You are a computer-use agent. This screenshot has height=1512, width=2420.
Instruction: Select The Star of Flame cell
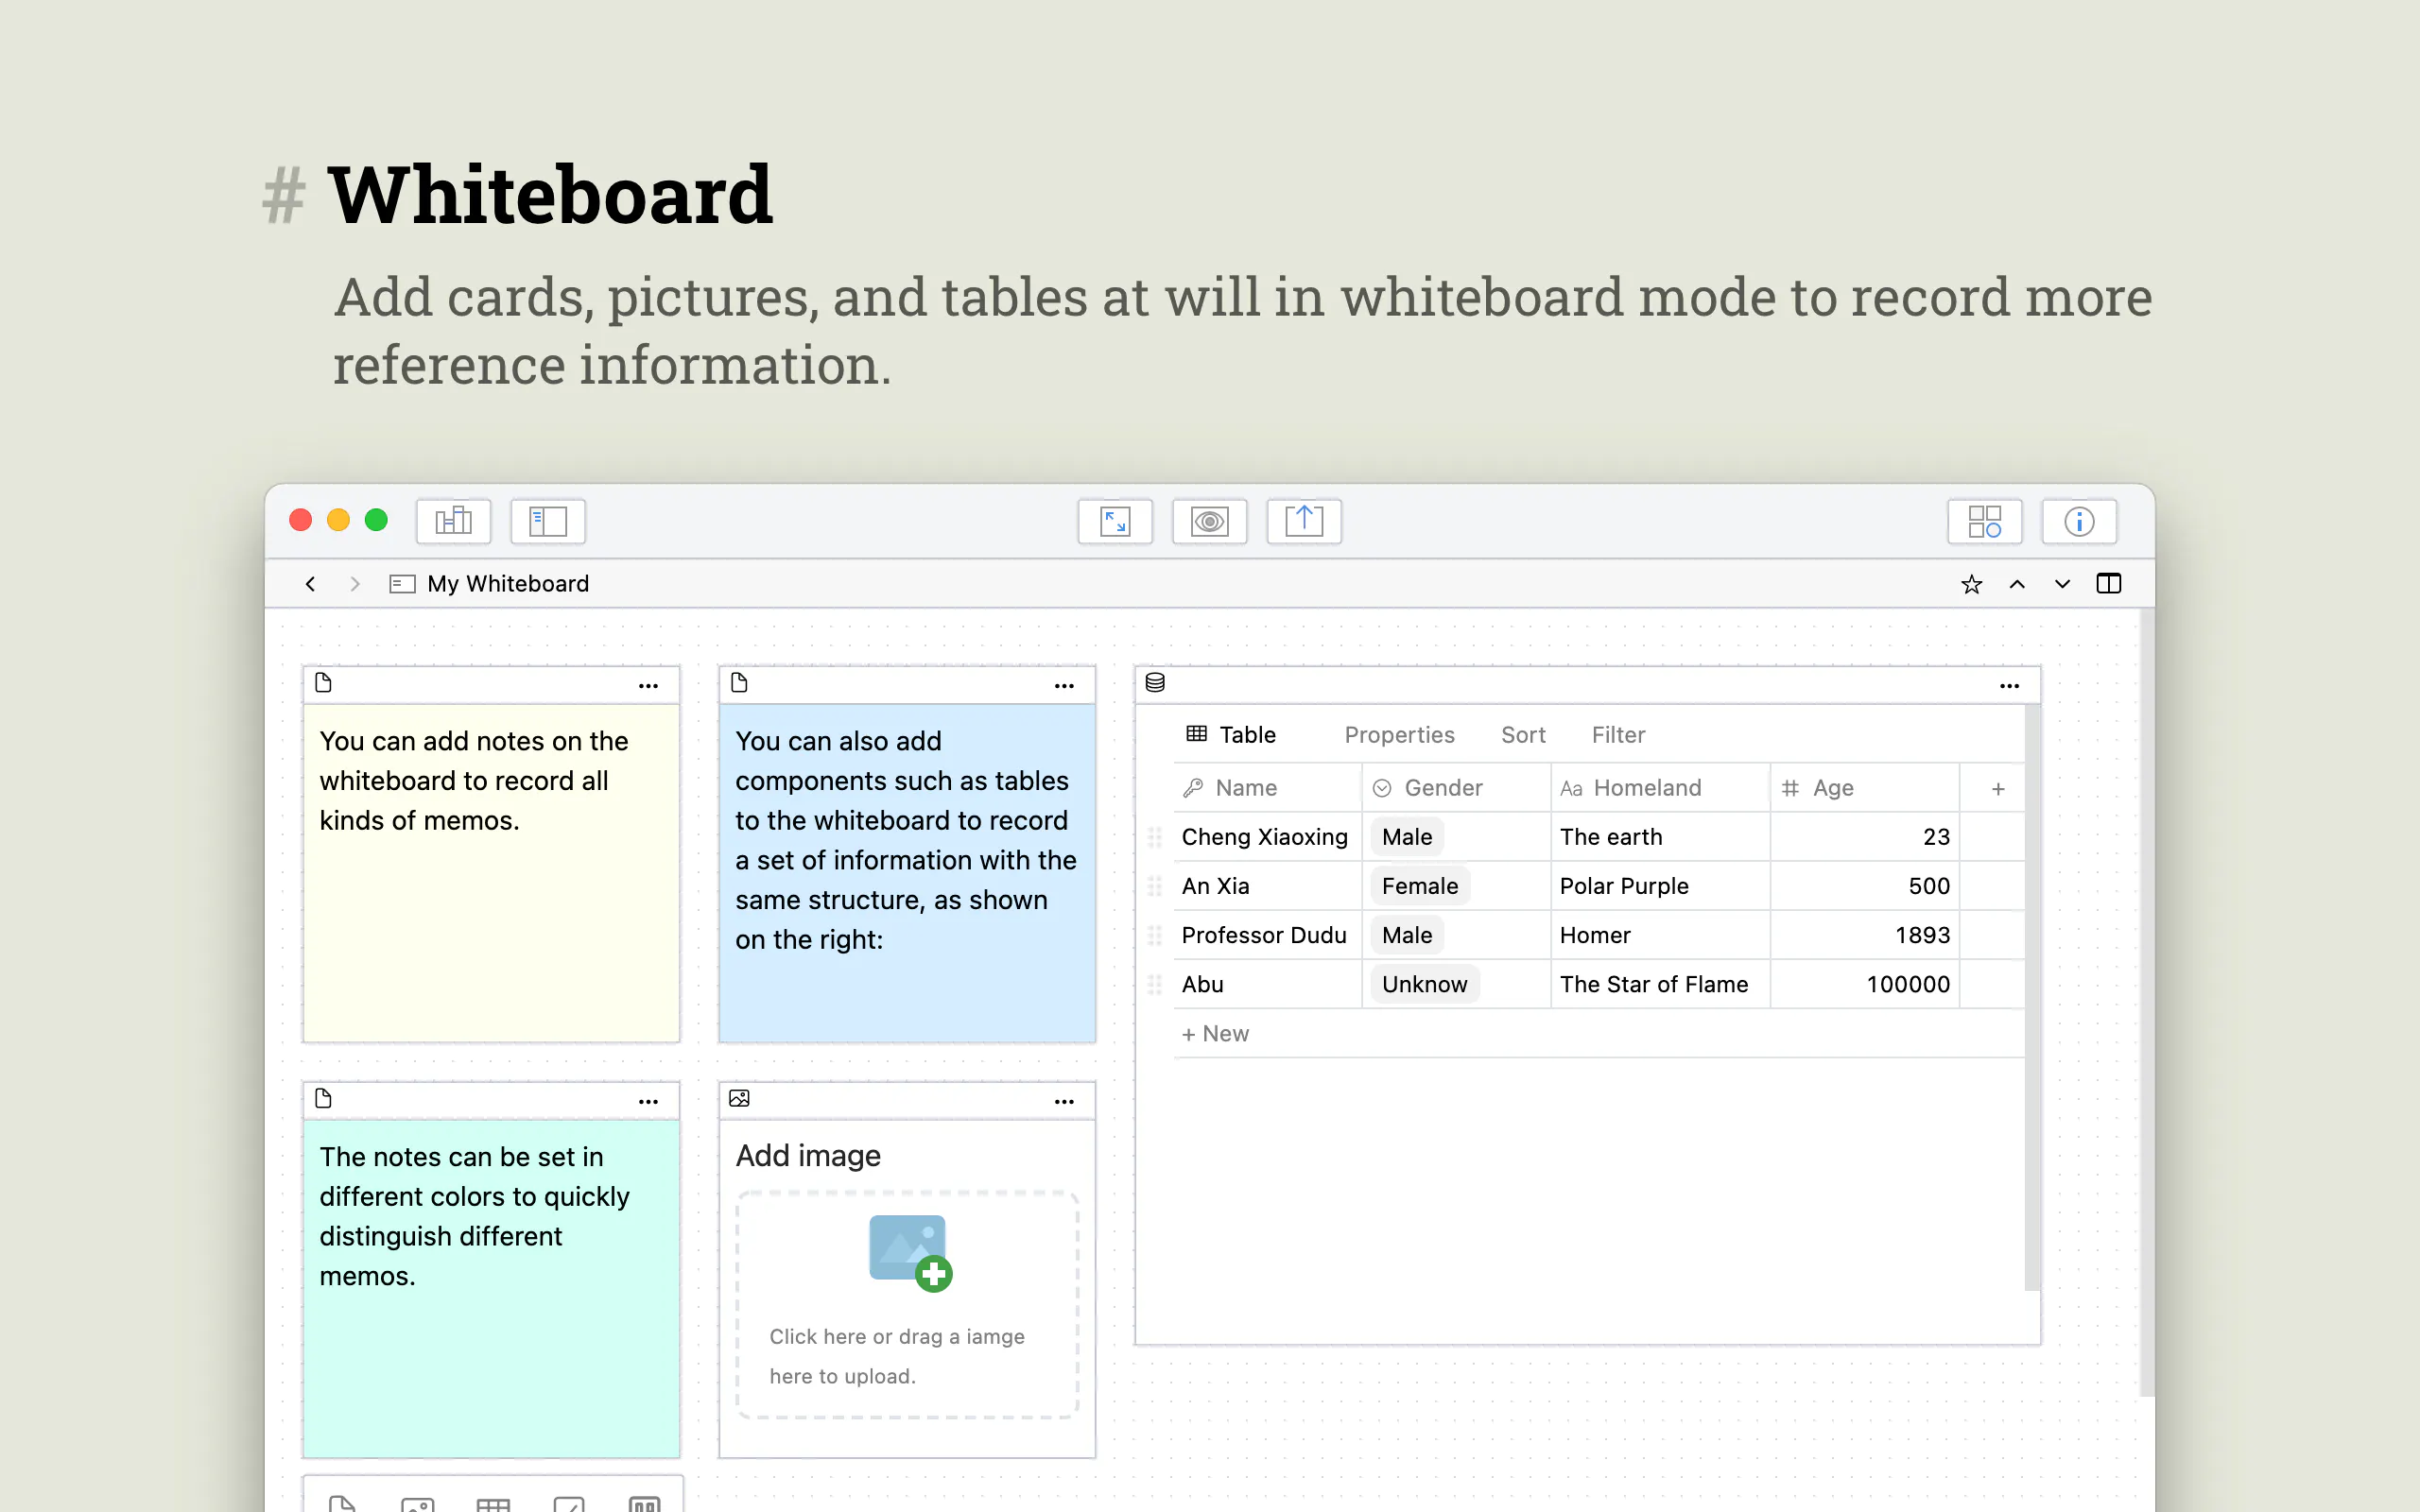(1660, 984)
